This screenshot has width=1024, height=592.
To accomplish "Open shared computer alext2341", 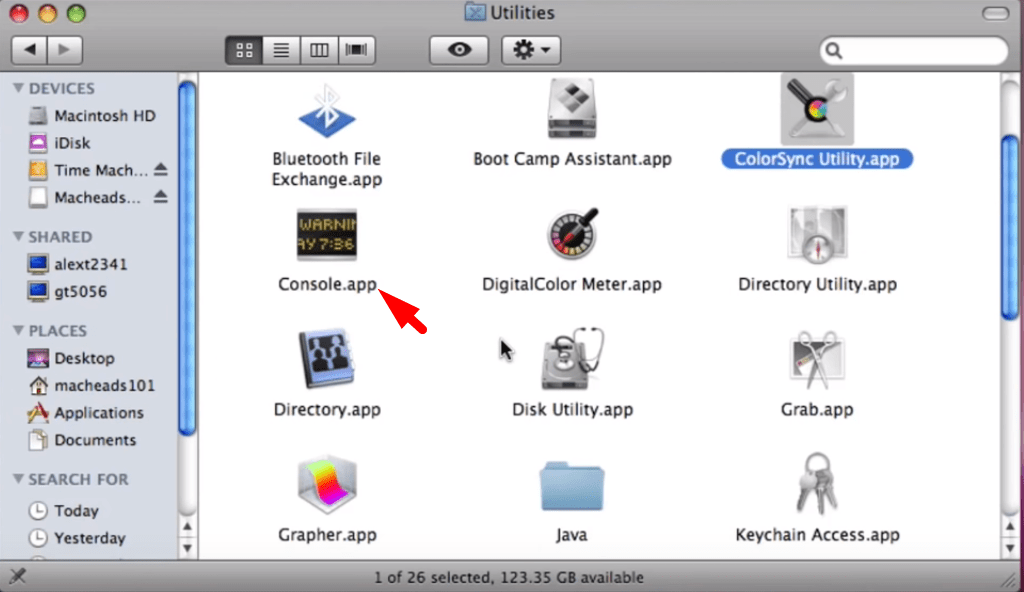I will 78,264.
